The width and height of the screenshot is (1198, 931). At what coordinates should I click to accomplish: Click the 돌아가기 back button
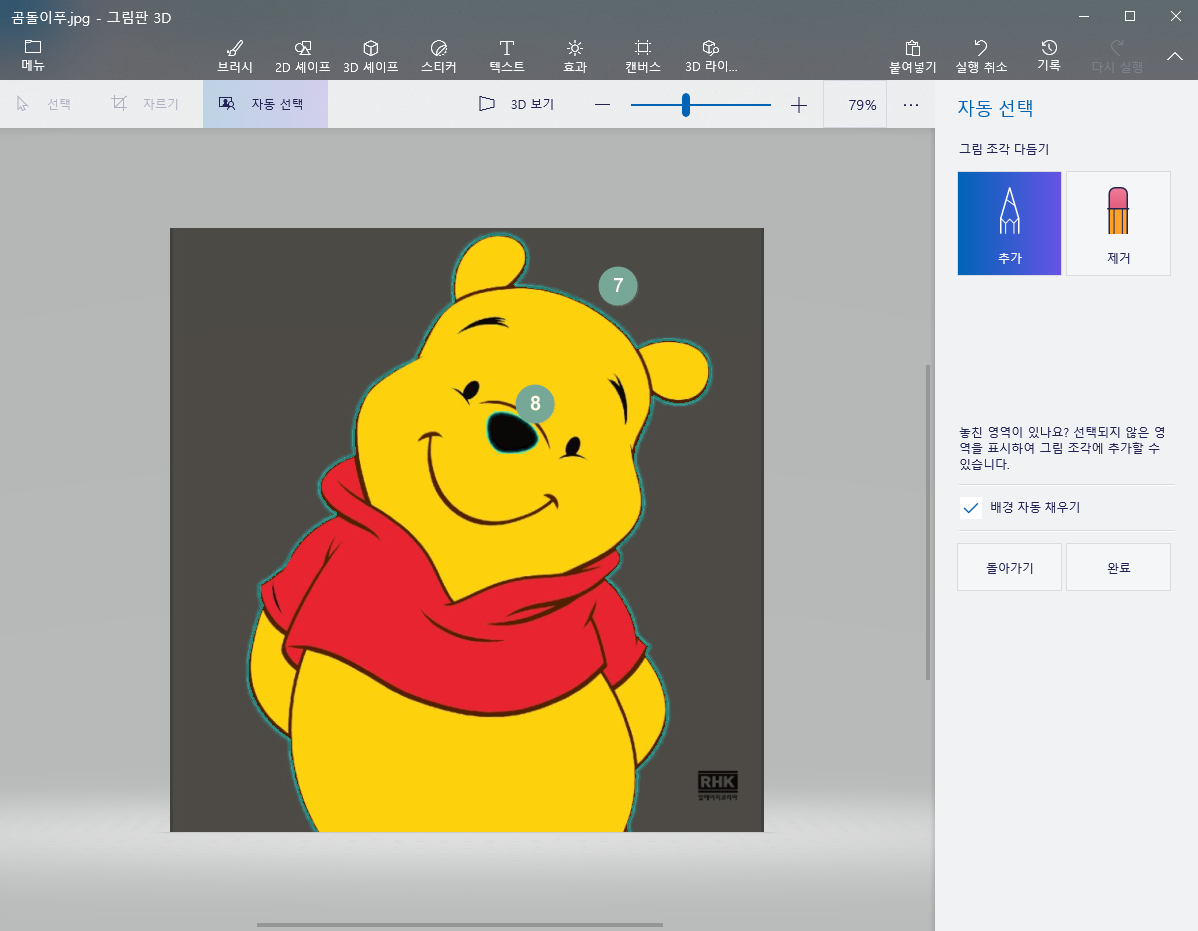pyautogui.click(x=1009, y=567)
